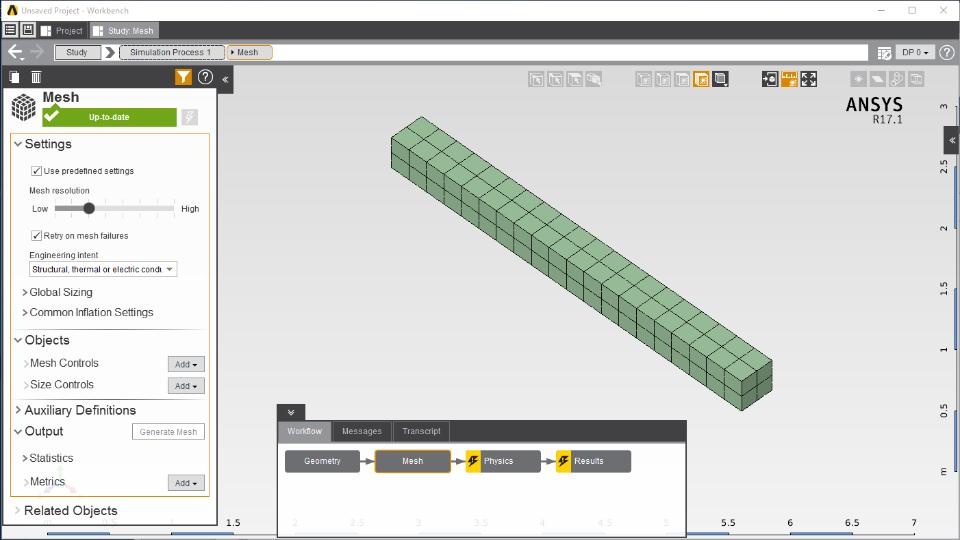Screen dimensions: 960x540
Task: Expand the Metrics item
Action: [x=26, y=482]
